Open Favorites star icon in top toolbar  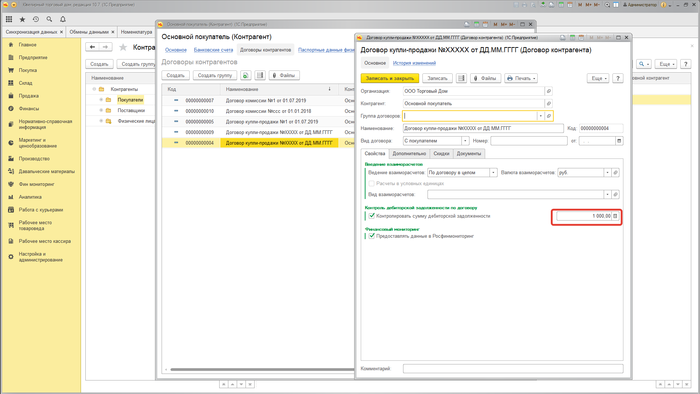pos(22,19)
